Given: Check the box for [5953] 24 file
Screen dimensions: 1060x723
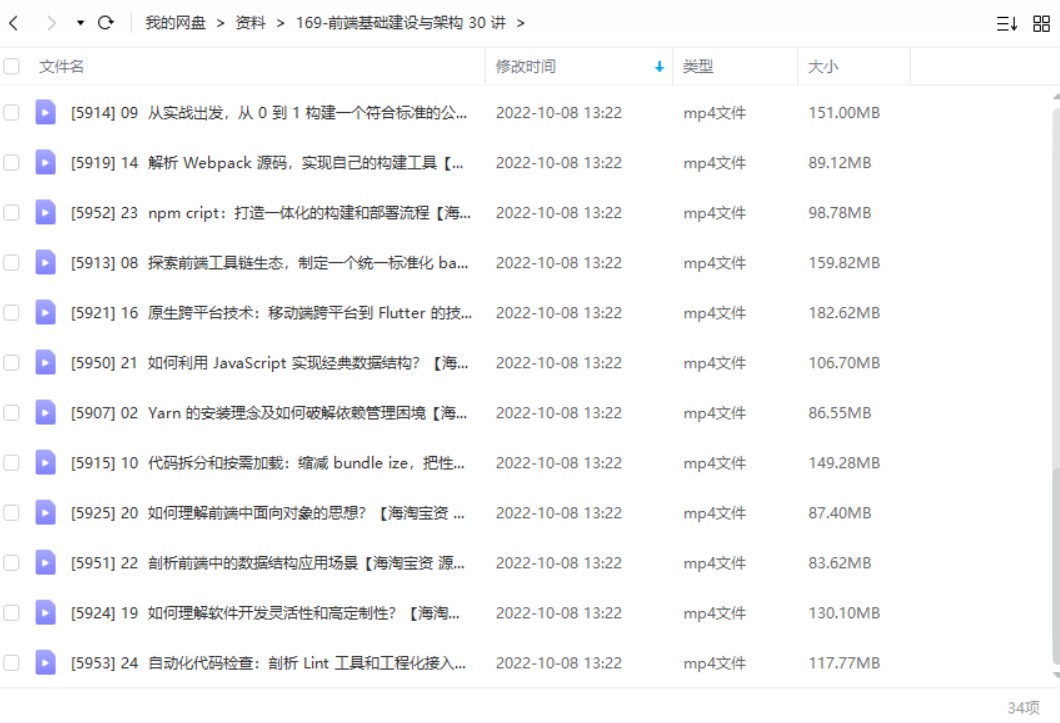Looking at the screenshot, I should click(11, 663).
